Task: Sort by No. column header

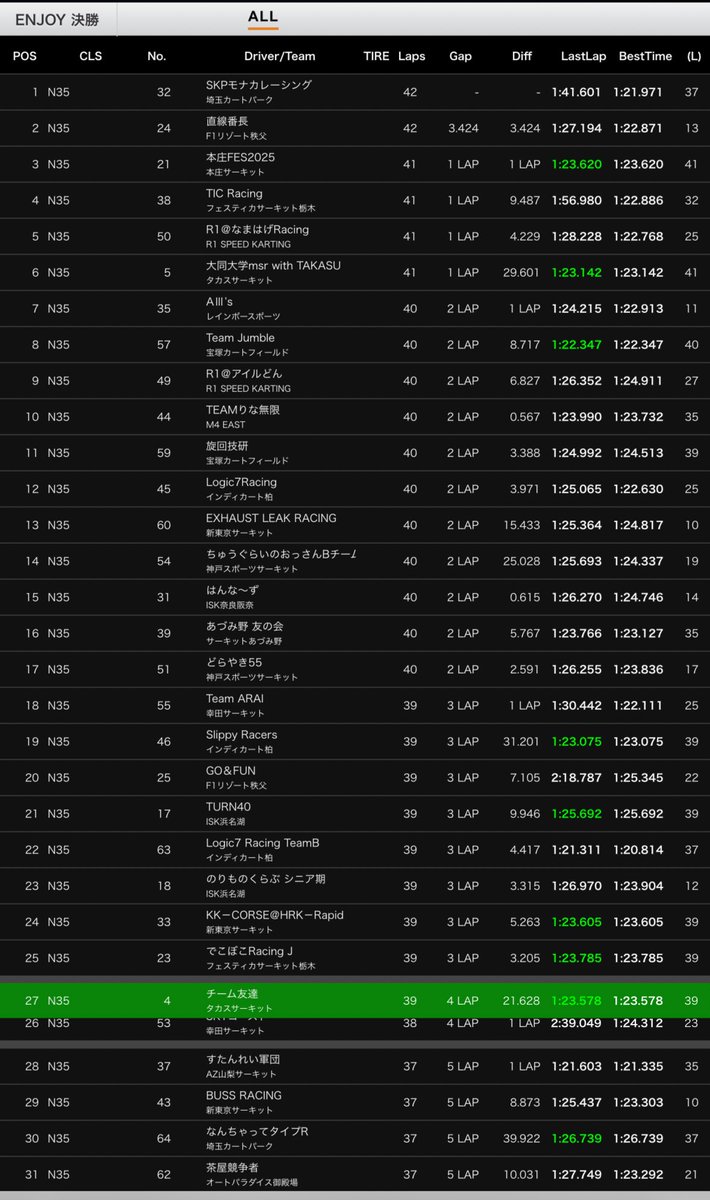Action: [156, 56]
